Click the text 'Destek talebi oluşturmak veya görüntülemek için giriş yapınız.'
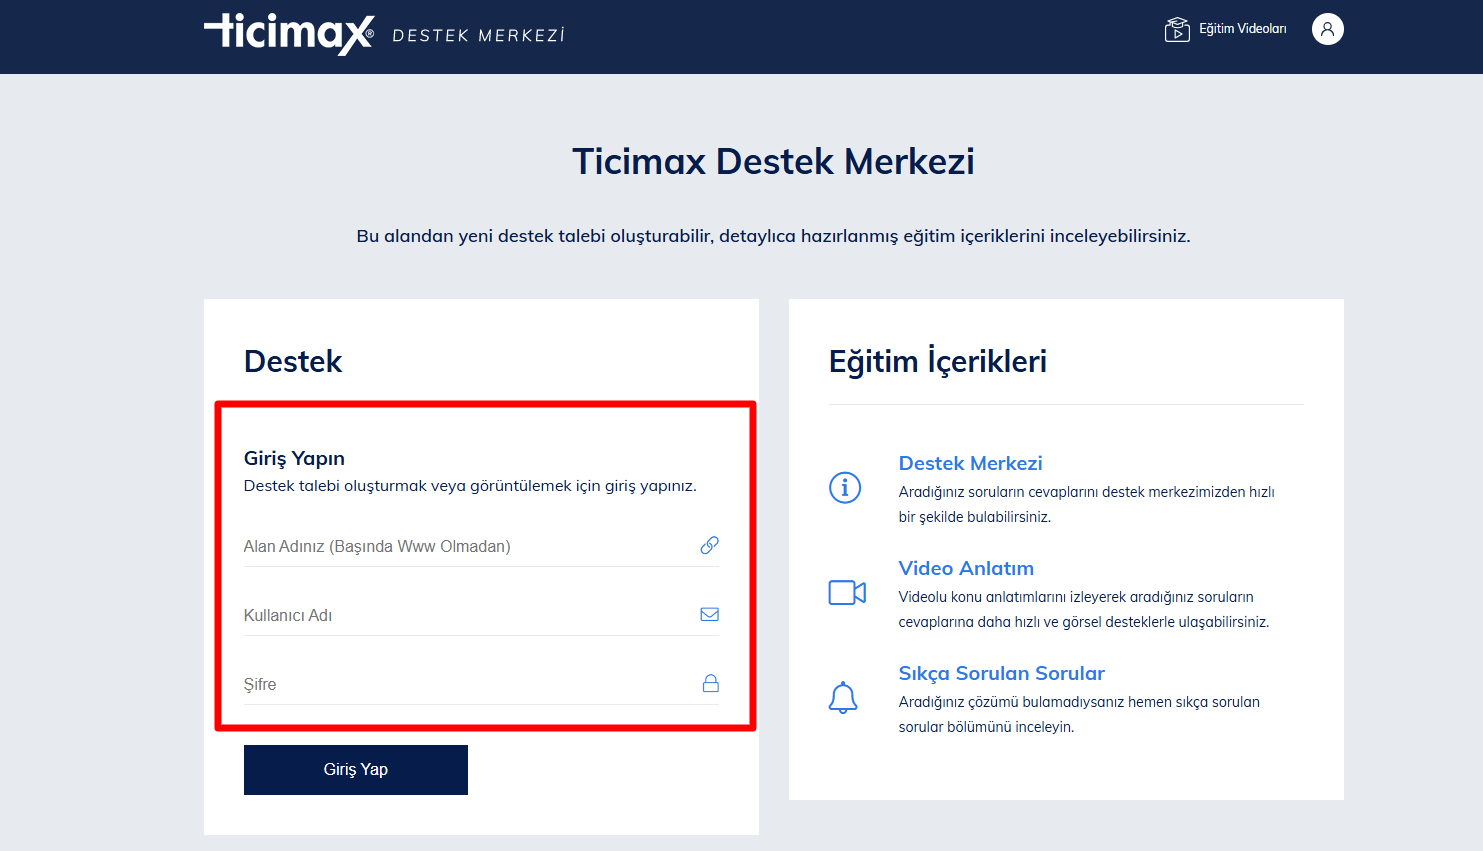 [x=470, y=486]
